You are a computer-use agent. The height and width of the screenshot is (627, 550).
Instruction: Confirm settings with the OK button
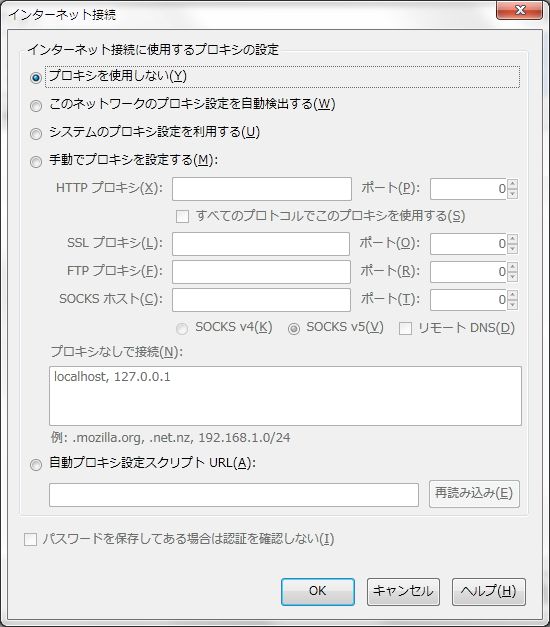click(318, 591)
